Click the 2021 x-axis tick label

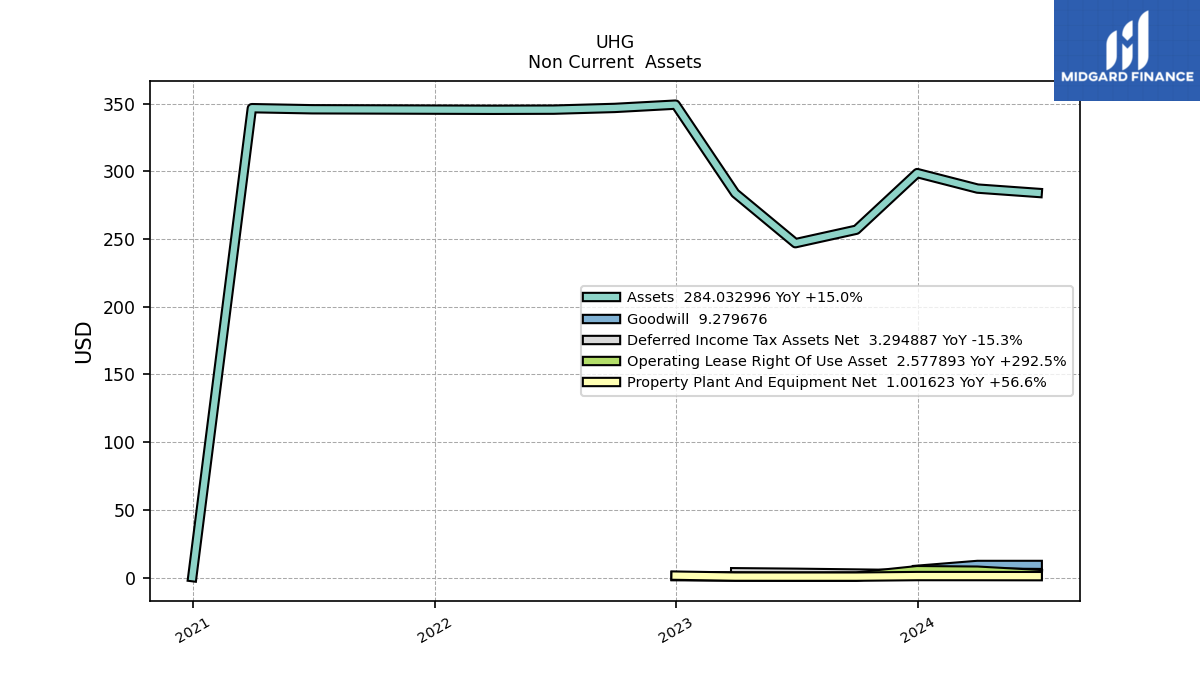tap(194, 630)
